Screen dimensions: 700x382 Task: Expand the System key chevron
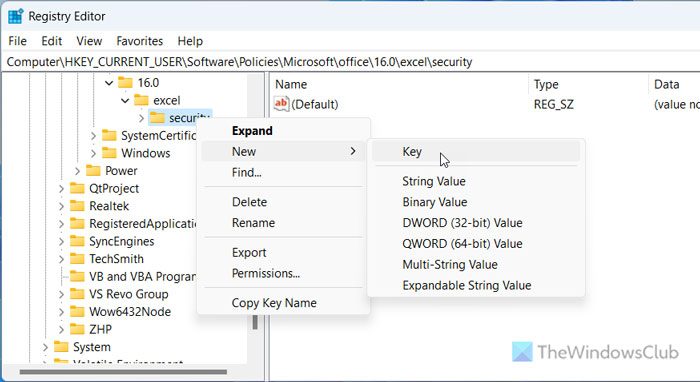(x=45, y=347)
